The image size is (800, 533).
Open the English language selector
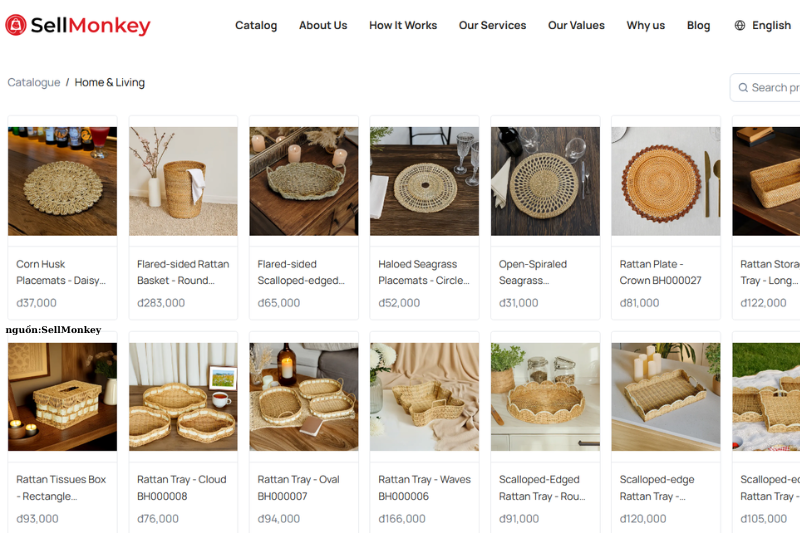coord(771,25)
